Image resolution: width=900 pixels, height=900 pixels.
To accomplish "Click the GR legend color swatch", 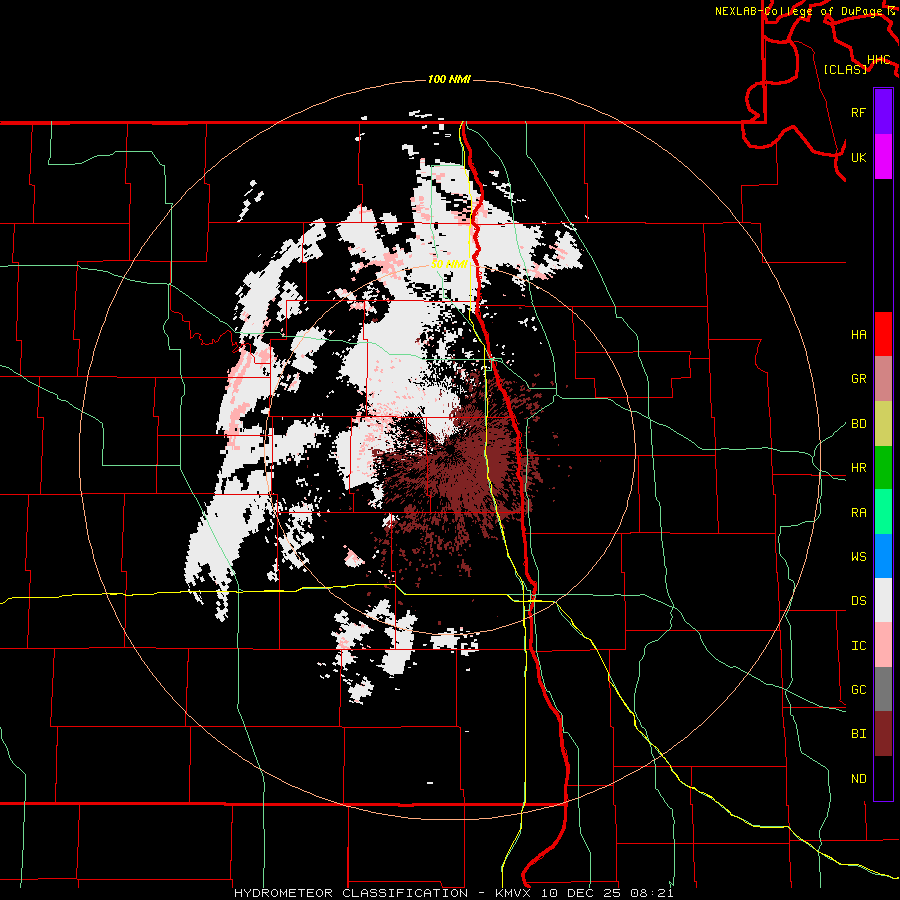I will [x=883, y=378].
